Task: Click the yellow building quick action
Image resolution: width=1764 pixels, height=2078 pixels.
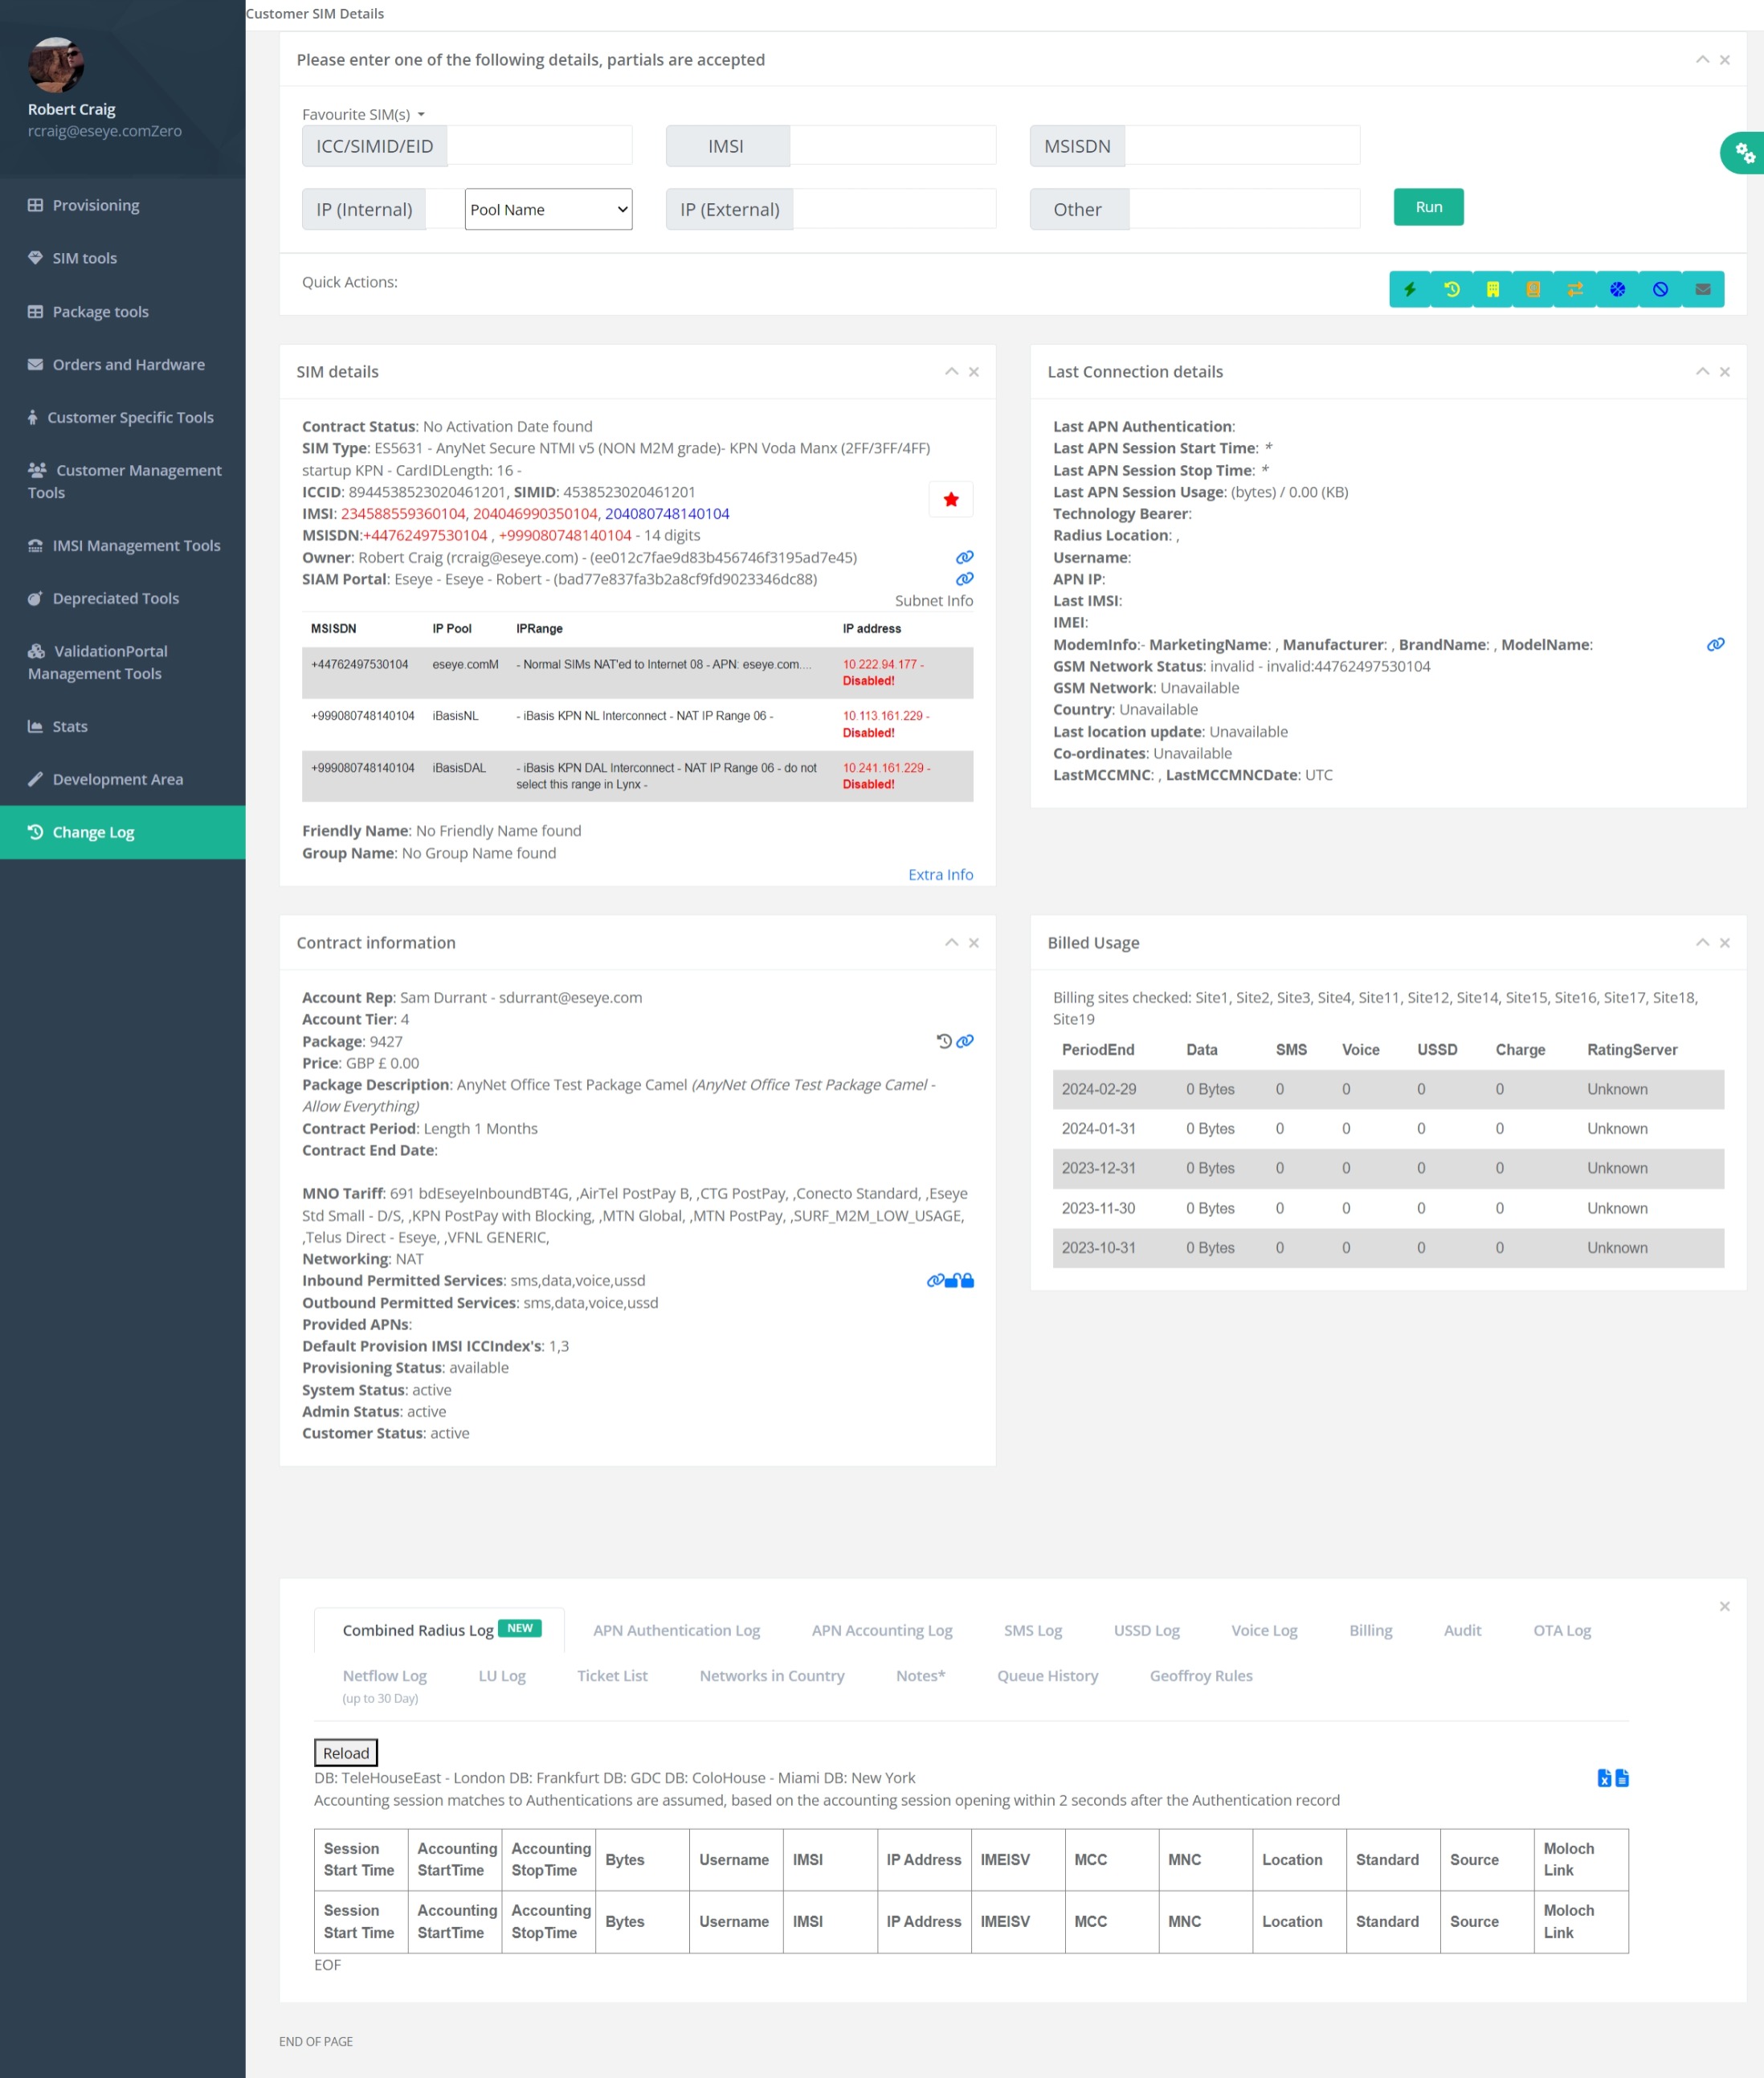Action: (1492, 289)
